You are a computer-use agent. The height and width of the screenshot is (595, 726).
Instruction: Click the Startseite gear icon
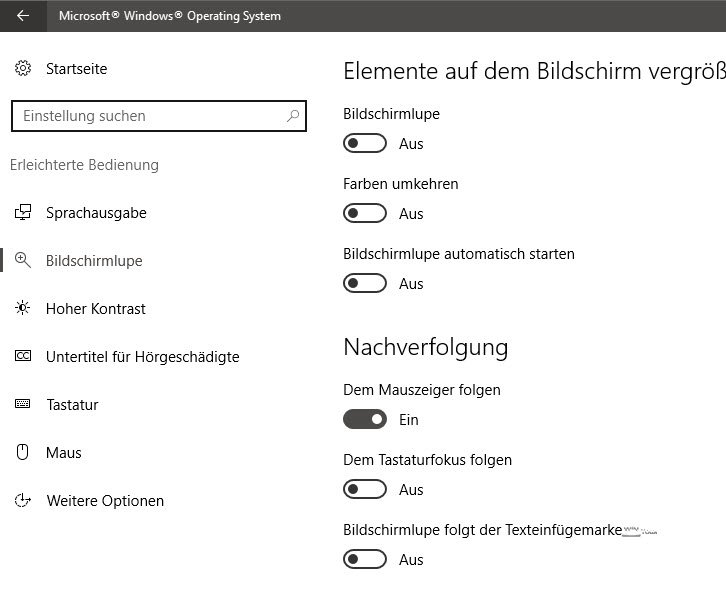point(23,69)
